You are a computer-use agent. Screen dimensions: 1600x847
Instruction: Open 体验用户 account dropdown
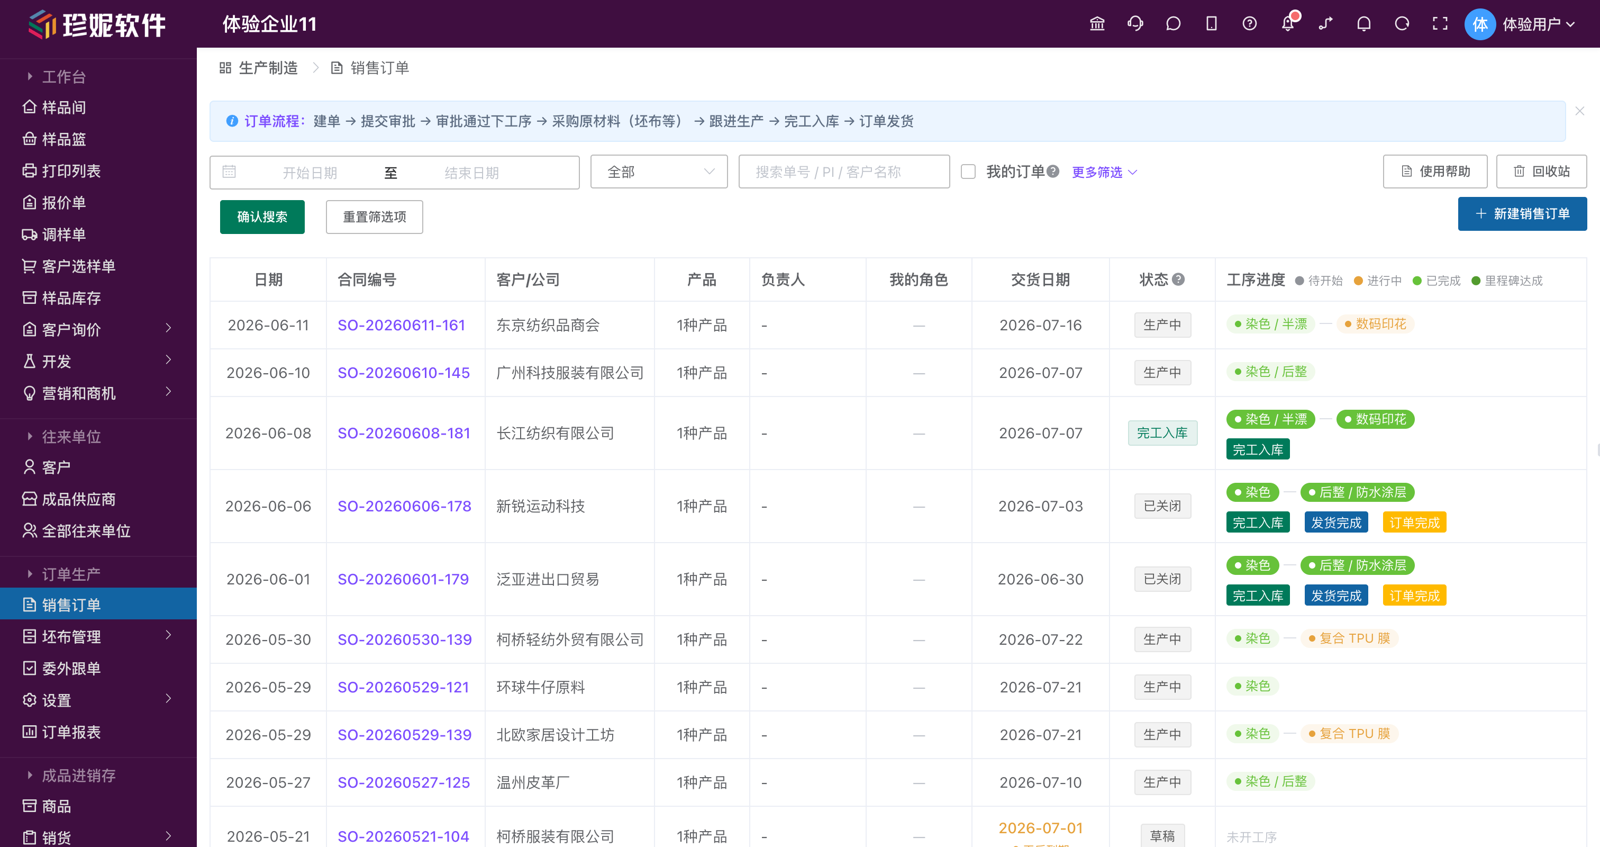tap(1539, 24)
